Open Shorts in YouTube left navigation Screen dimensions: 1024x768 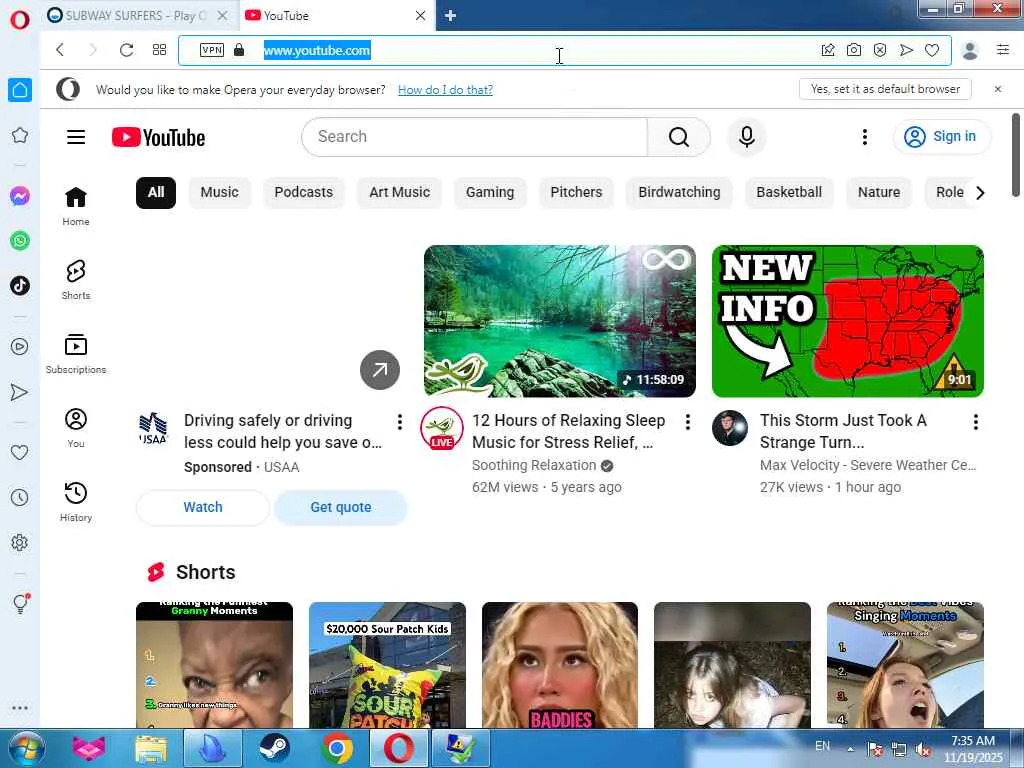point(76,281)
